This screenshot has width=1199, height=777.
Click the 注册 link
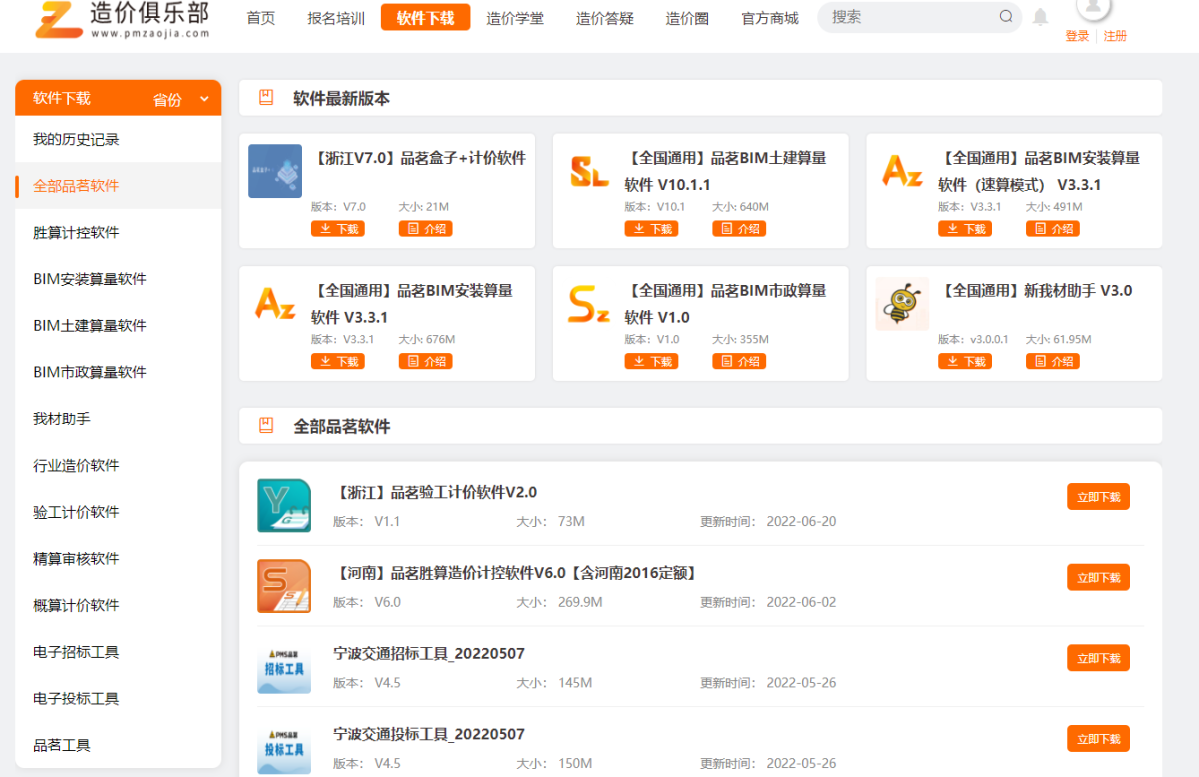pos(1115,36)
